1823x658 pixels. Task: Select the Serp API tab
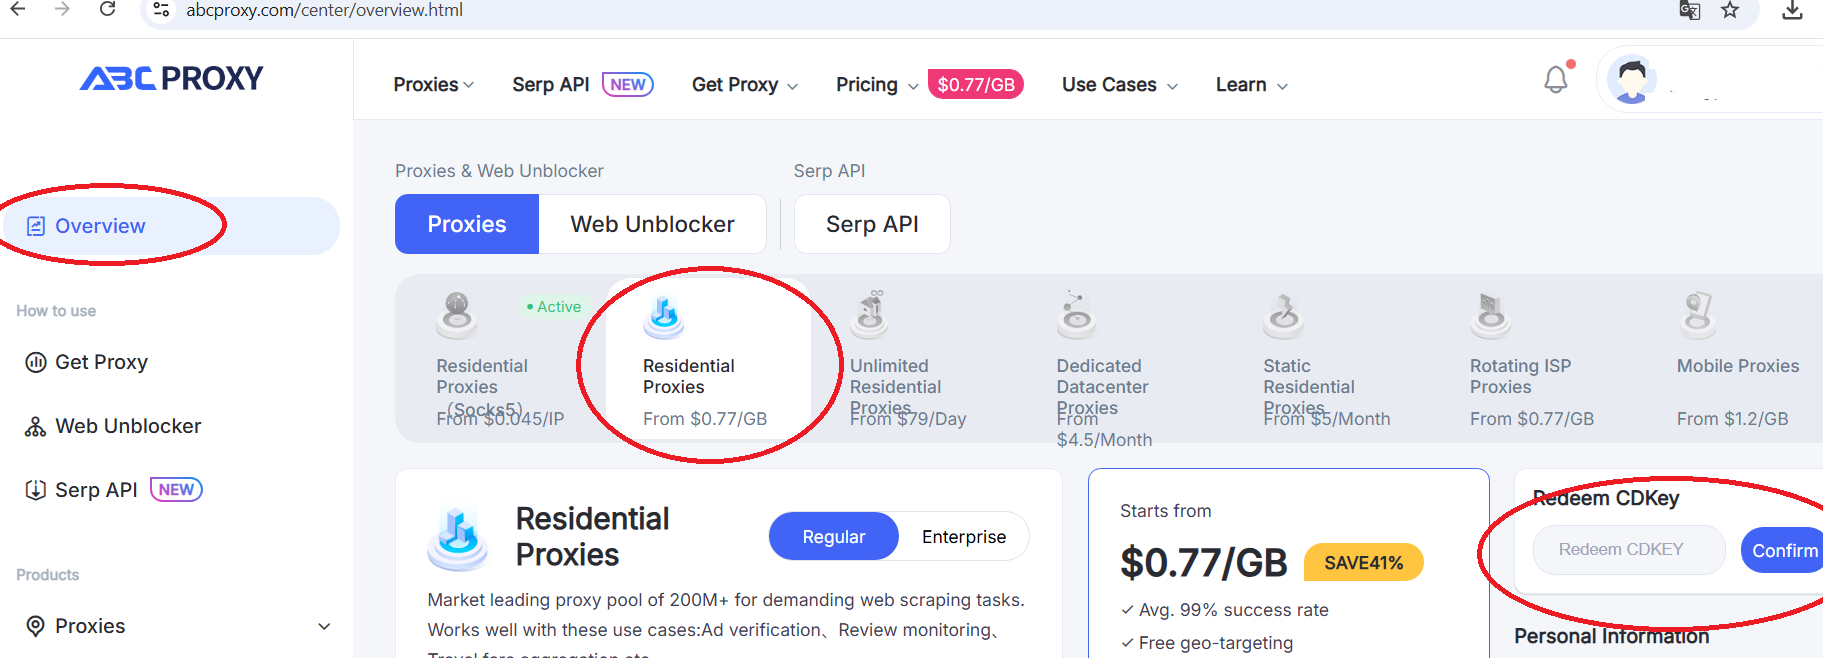click(x=872, y=224)
